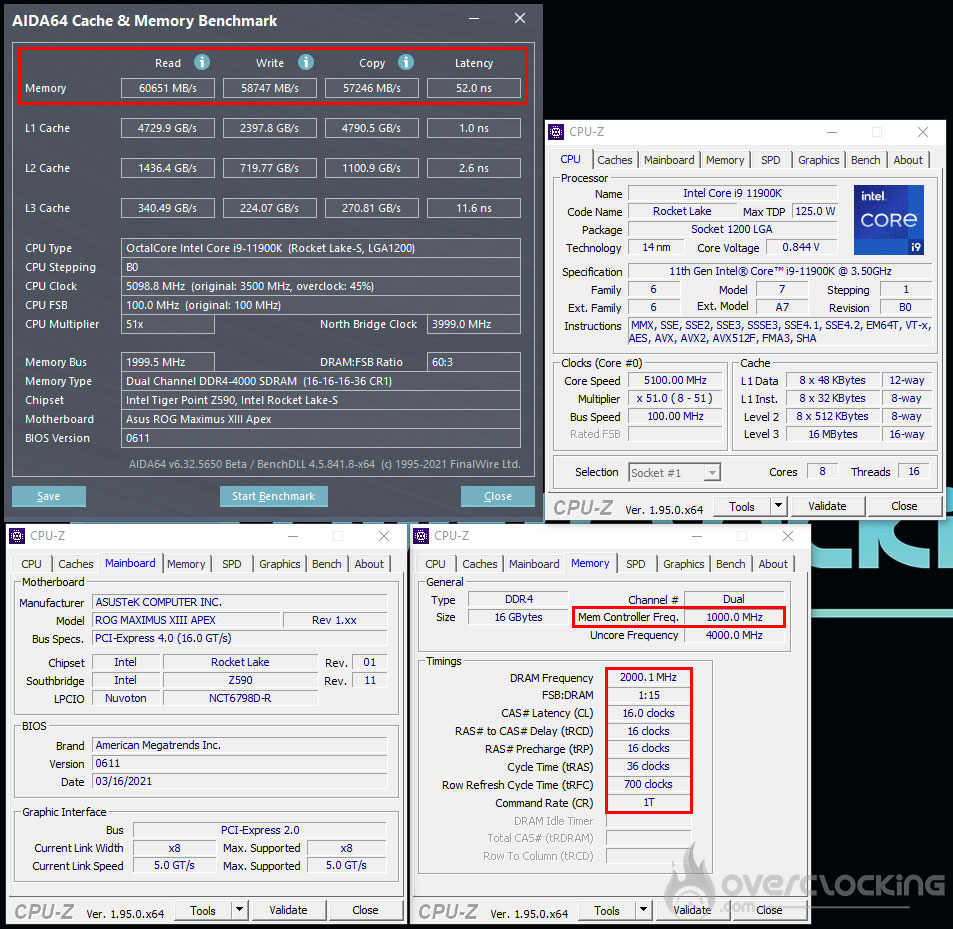Click the CPU-Z app icon in CPU window

(x=556, y=131)
